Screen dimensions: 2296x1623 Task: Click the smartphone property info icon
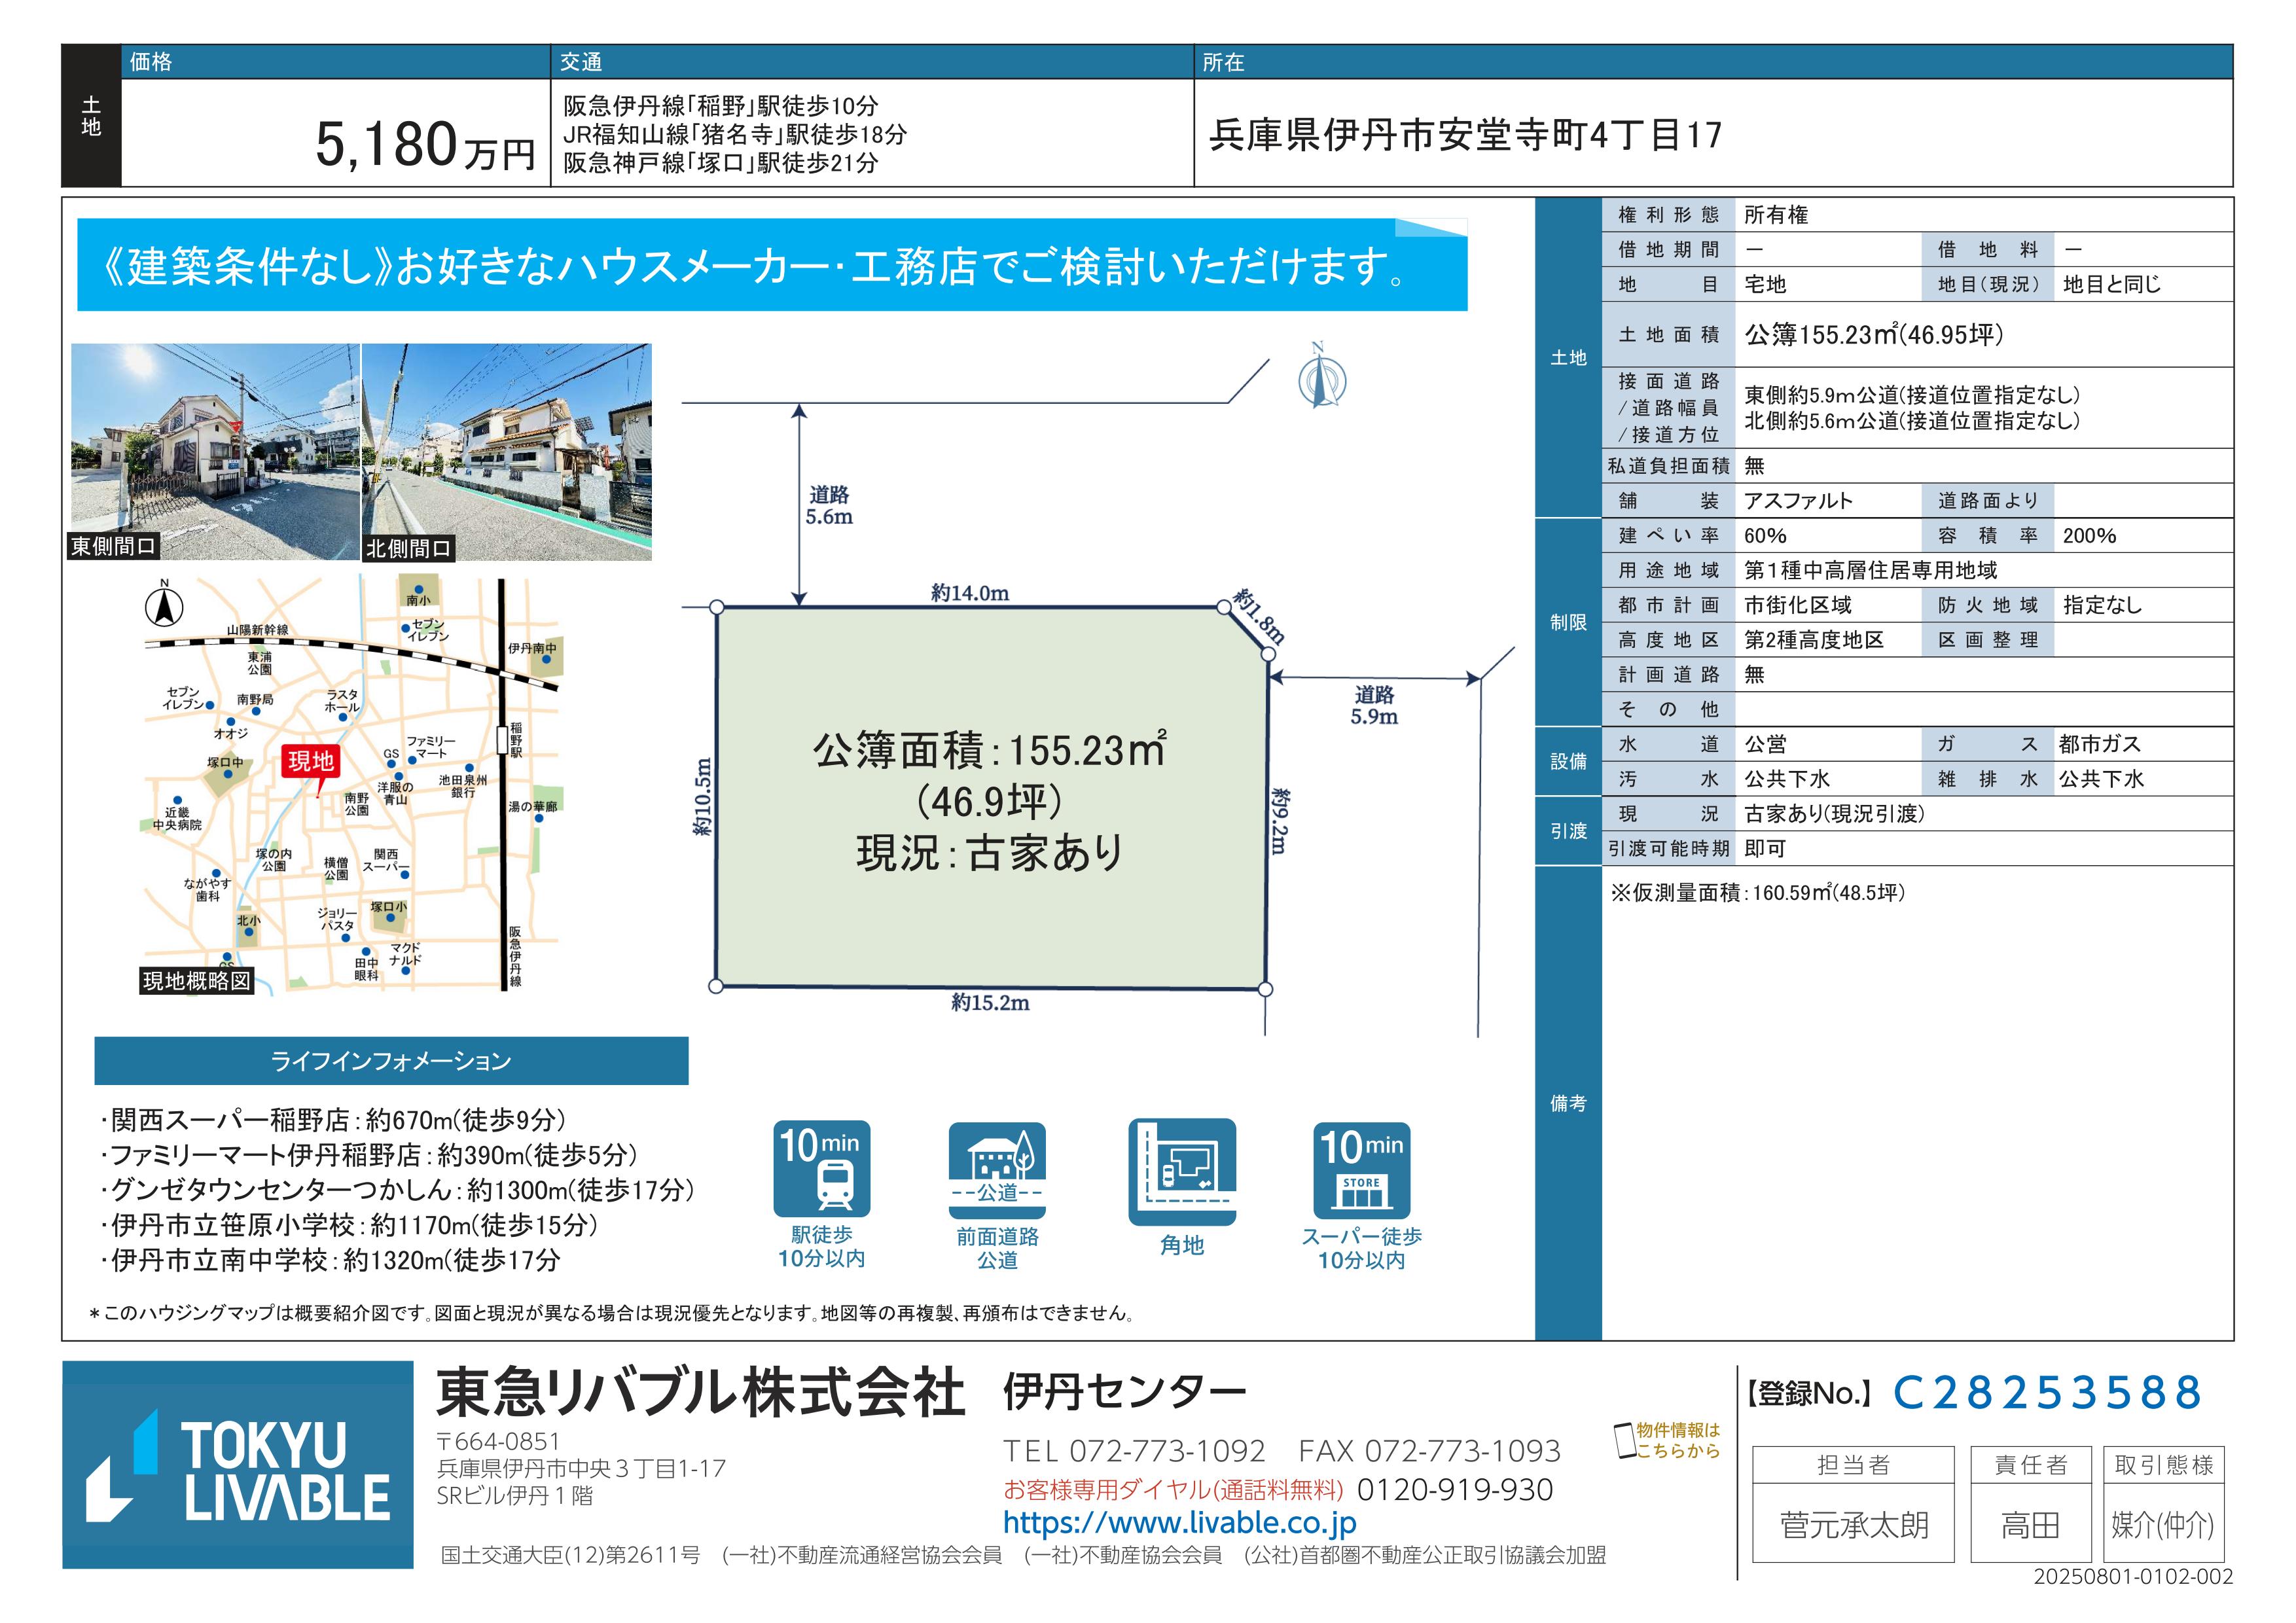pos(1625,1441)
